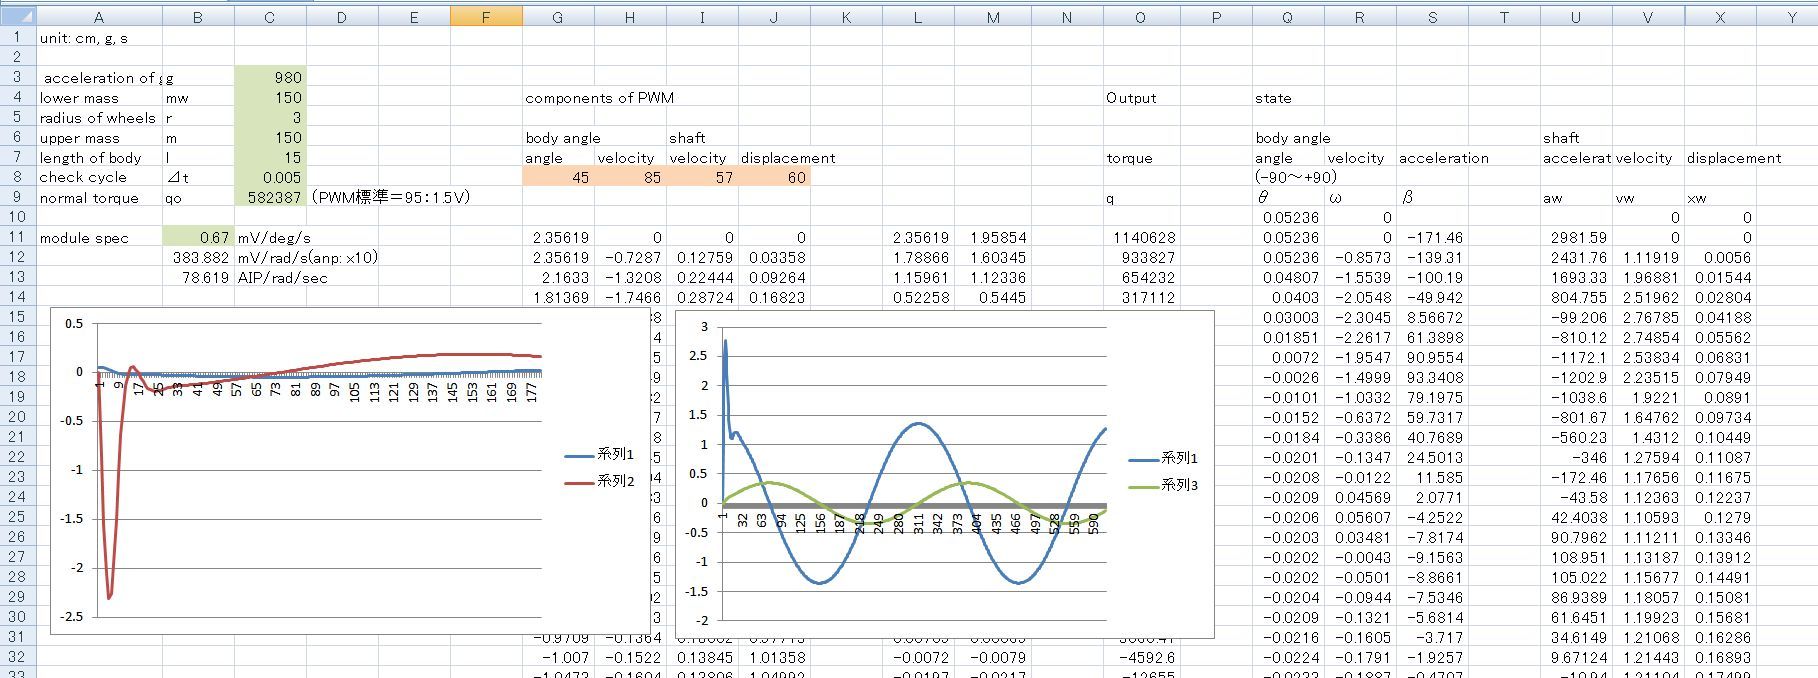This screenshot has height=678, width=1818.
Task: Click the 系列2 legend entry
Action: [x=600, y=481]
